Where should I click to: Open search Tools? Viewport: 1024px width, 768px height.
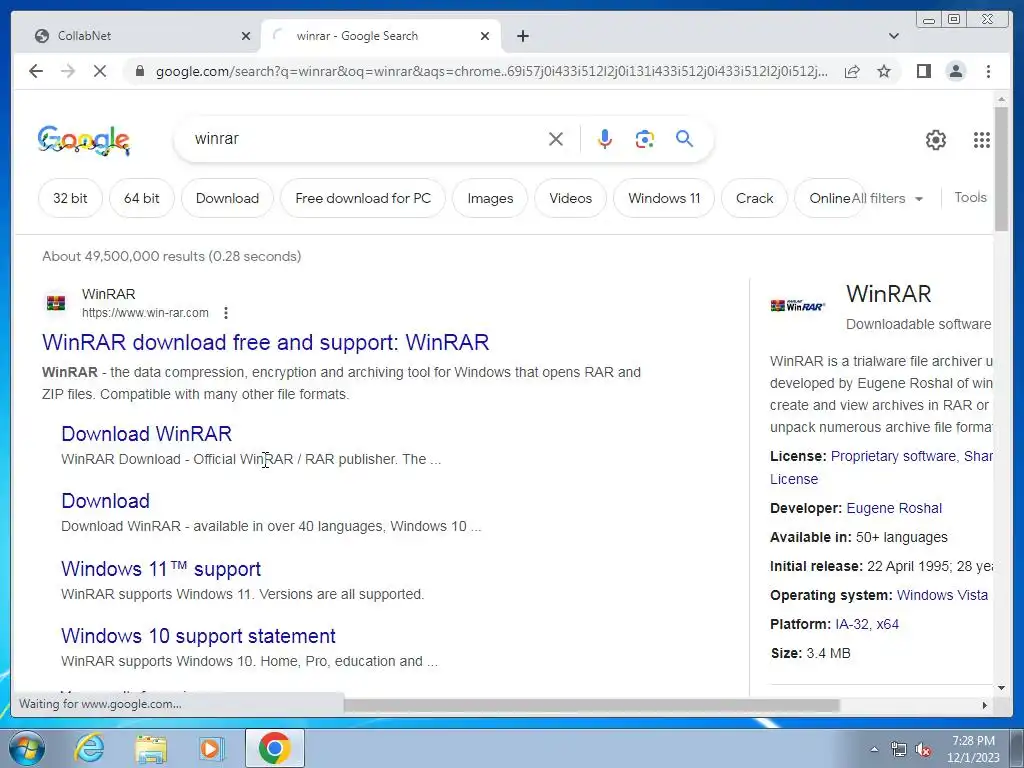point(970,197)
